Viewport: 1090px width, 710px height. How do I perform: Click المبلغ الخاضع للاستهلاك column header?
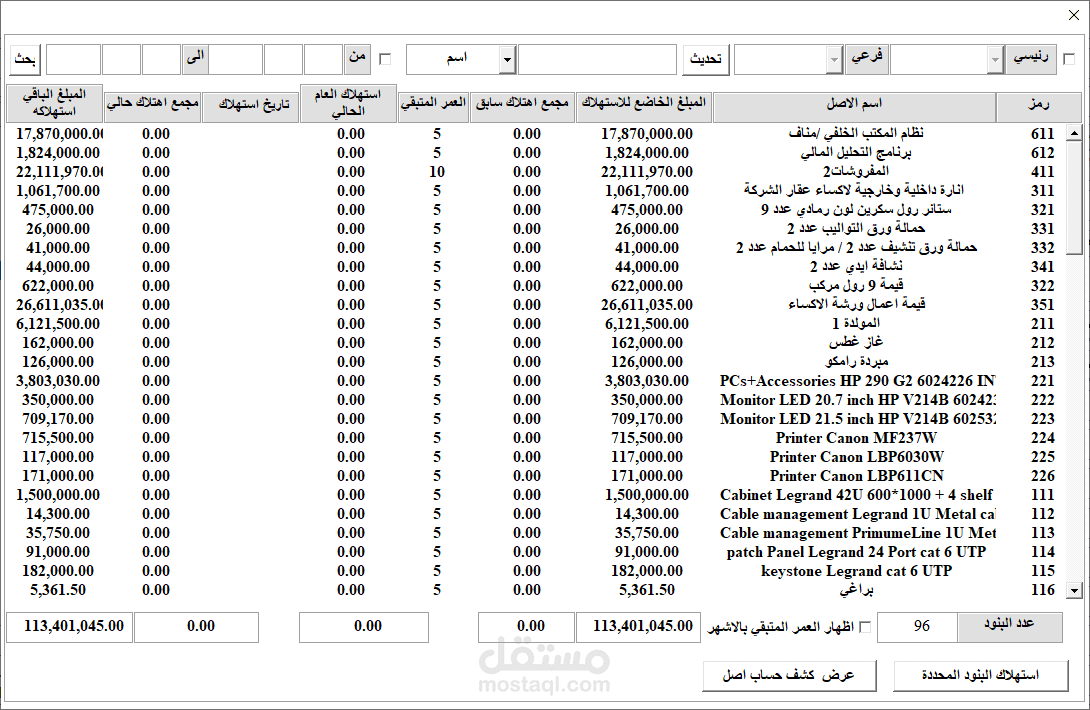click(644, 108)
